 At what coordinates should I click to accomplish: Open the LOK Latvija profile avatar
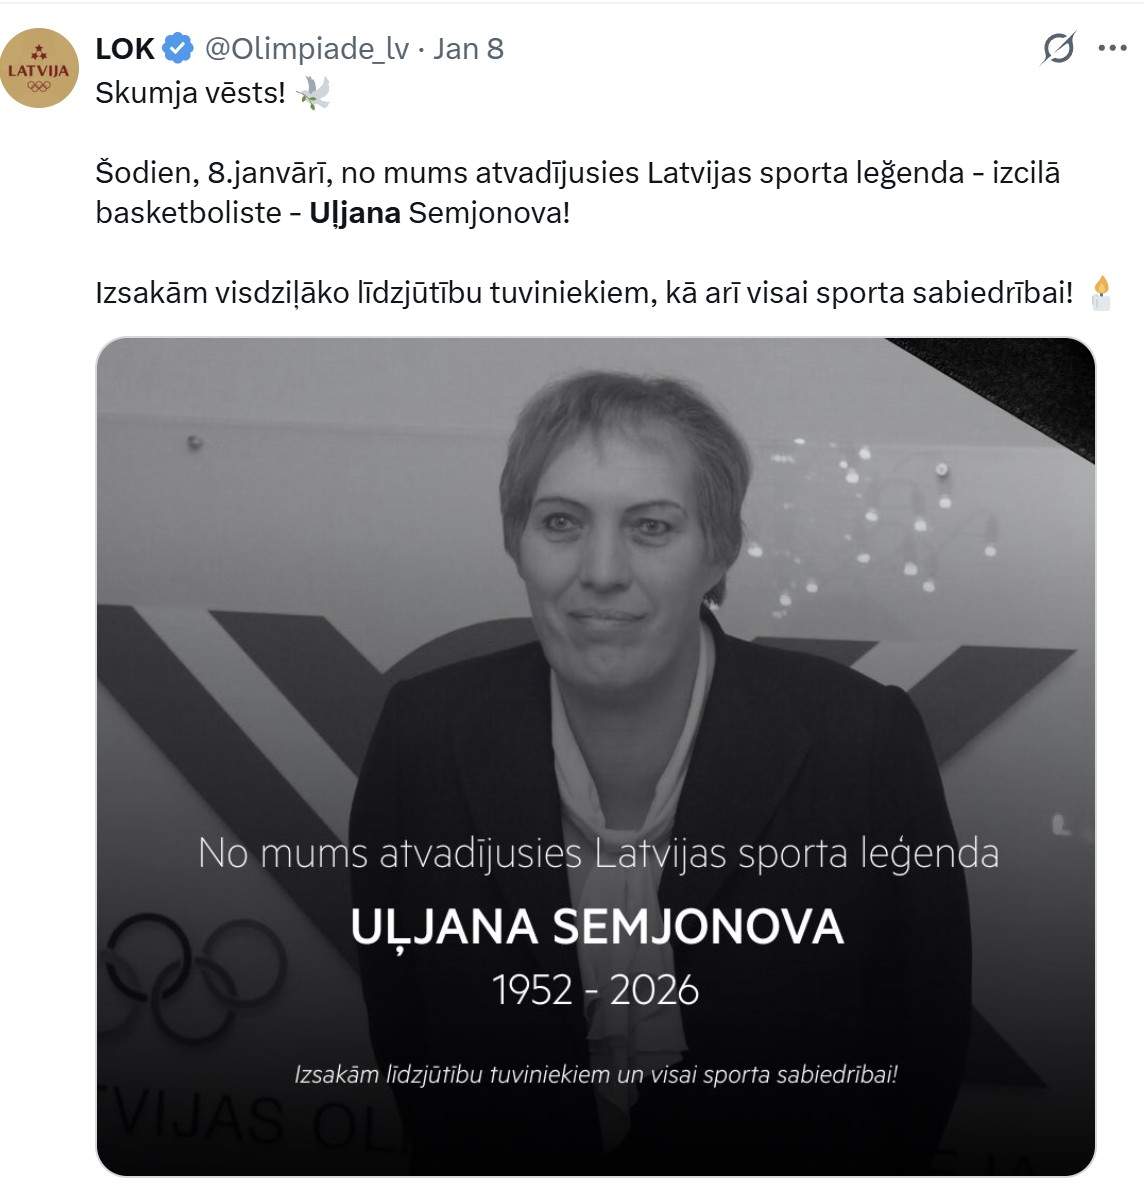pos(39,68)
